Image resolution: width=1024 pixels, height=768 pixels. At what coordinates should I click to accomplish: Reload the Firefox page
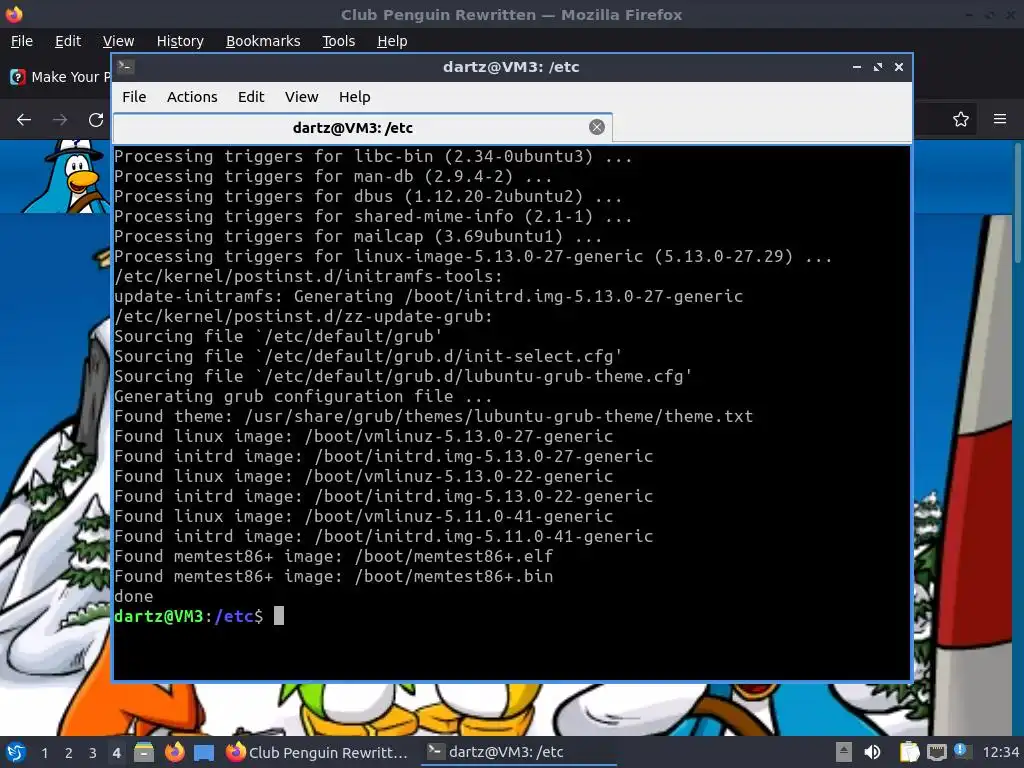pos(96,120)
